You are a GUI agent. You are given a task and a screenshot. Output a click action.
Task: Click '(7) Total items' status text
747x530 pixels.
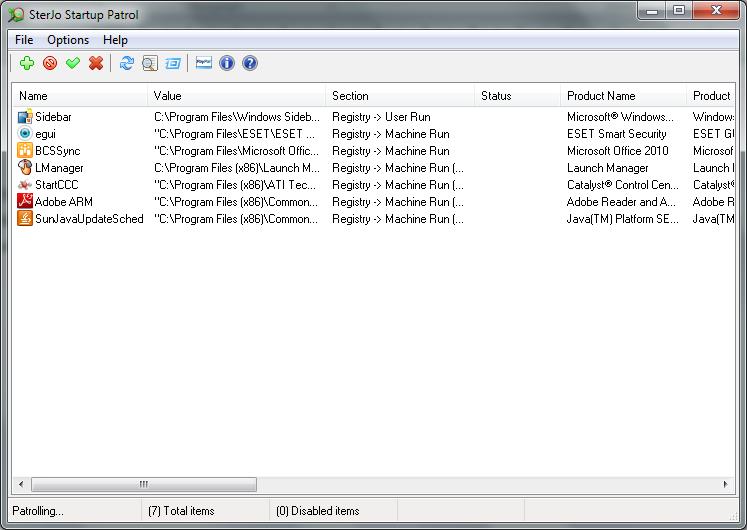coord(181,511)
